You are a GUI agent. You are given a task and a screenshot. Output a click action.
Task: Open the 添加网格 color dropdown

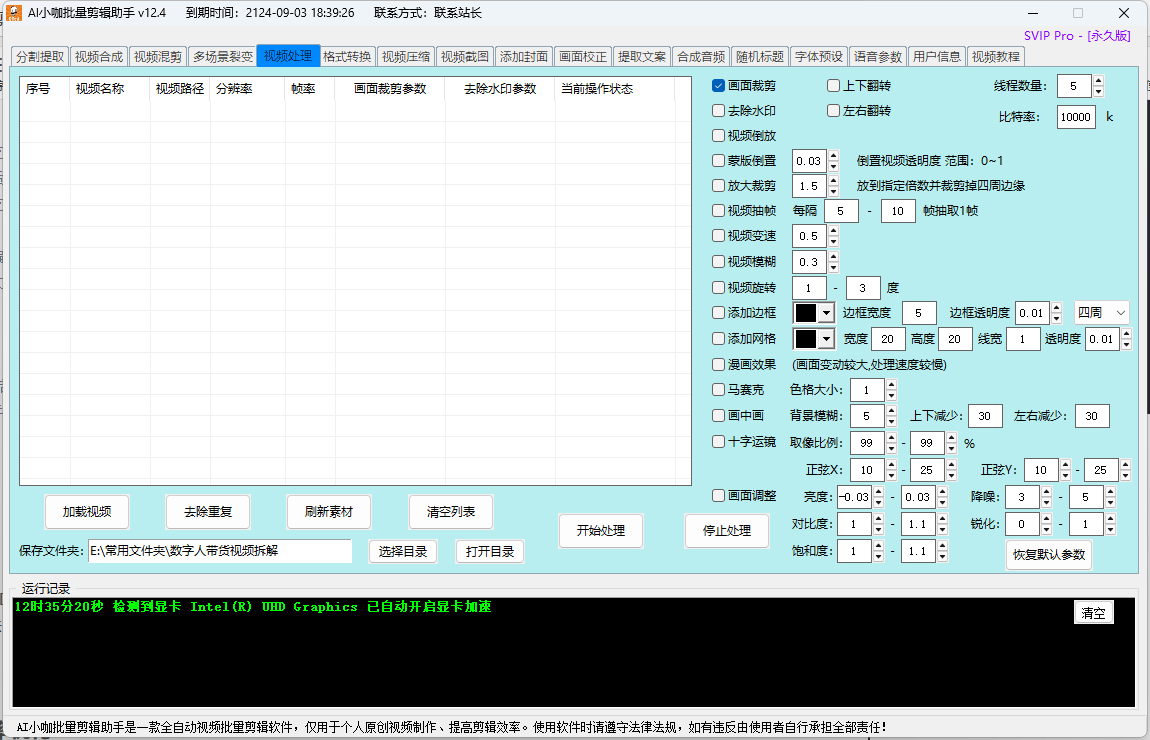[827, 339]
